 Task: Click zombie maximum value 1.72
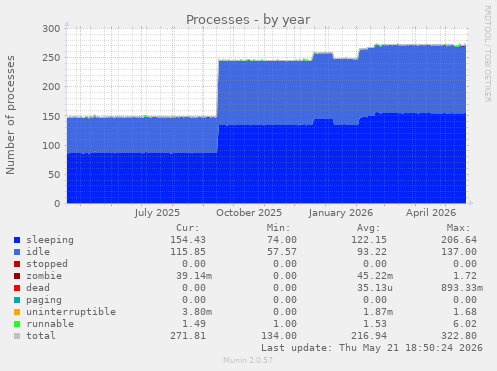465,276
